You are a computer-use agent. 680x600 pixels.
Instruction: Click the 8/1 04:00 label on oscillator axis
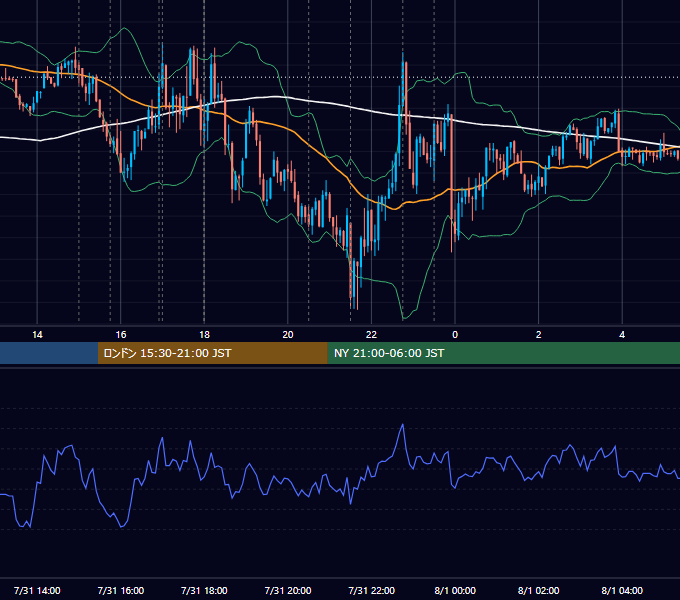[622, 590]
